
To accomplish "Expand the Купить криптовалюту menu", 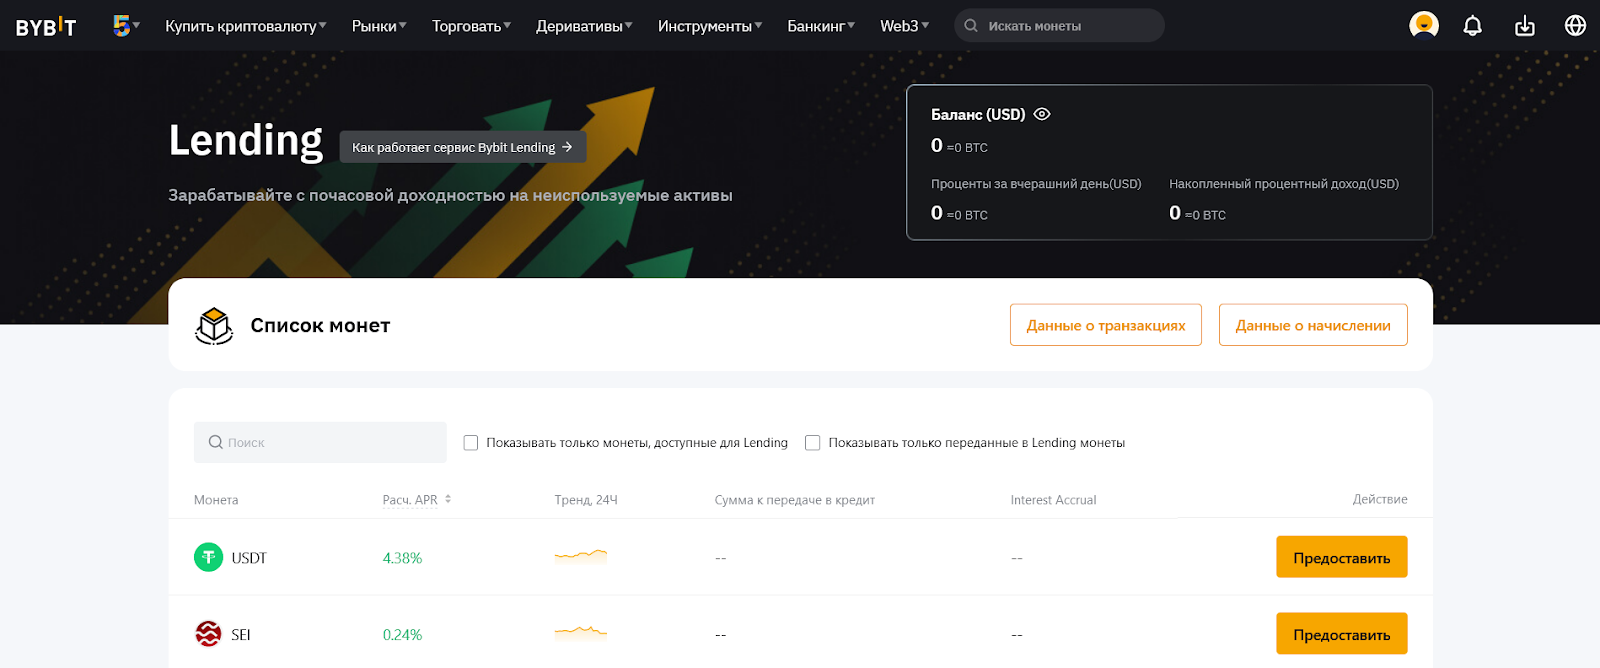I will coord(245,26).
